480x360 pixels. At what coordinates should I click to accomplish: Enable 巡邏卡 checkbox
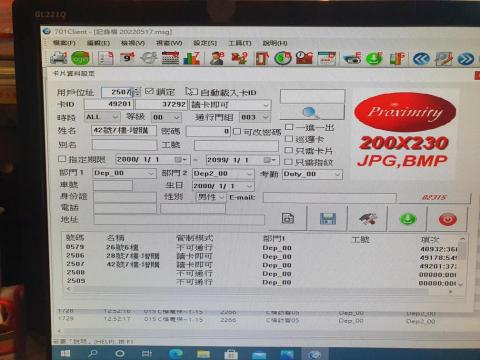(x=289, y=139)
